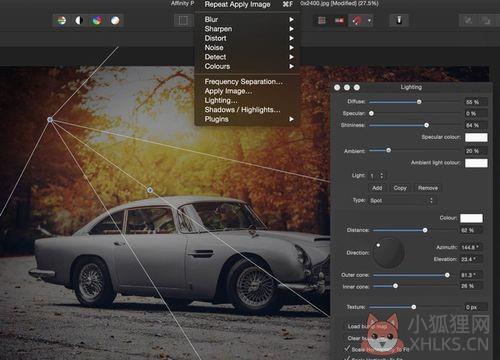Click the Direction dial control
The image size is (500, 360).
pyautogui.click(x=388, y=253)
